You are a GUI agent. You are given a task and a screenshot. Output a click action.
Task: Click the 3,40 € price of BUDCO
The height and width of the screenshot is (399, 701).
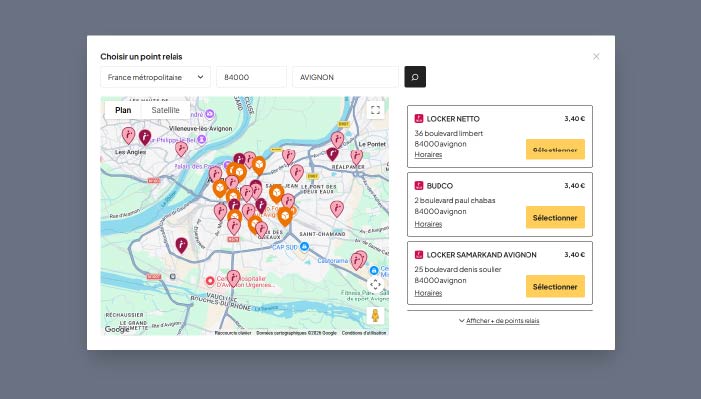[x=574, y=186]
